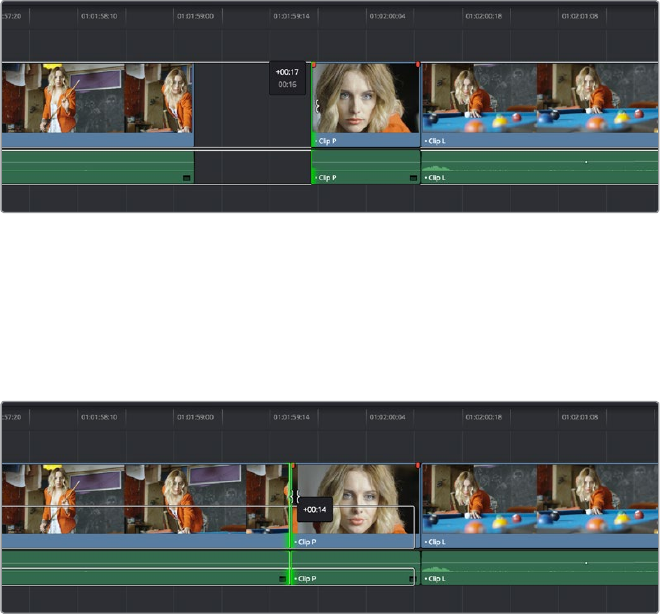The image size is (660, 614).
Task: Click ruler timecode 01:02:00:04 in lower timeline
Action: (x=387, y=417)
